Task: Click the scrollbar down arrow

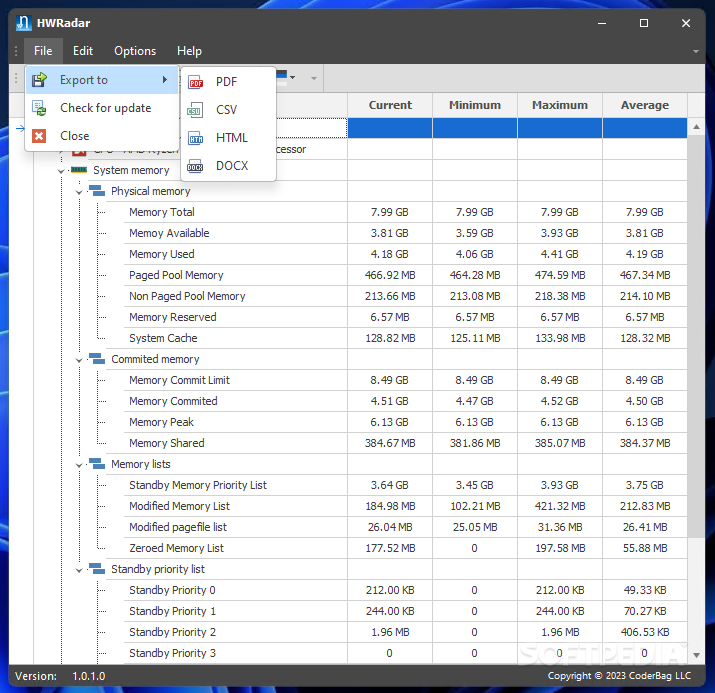Action: 696,655
